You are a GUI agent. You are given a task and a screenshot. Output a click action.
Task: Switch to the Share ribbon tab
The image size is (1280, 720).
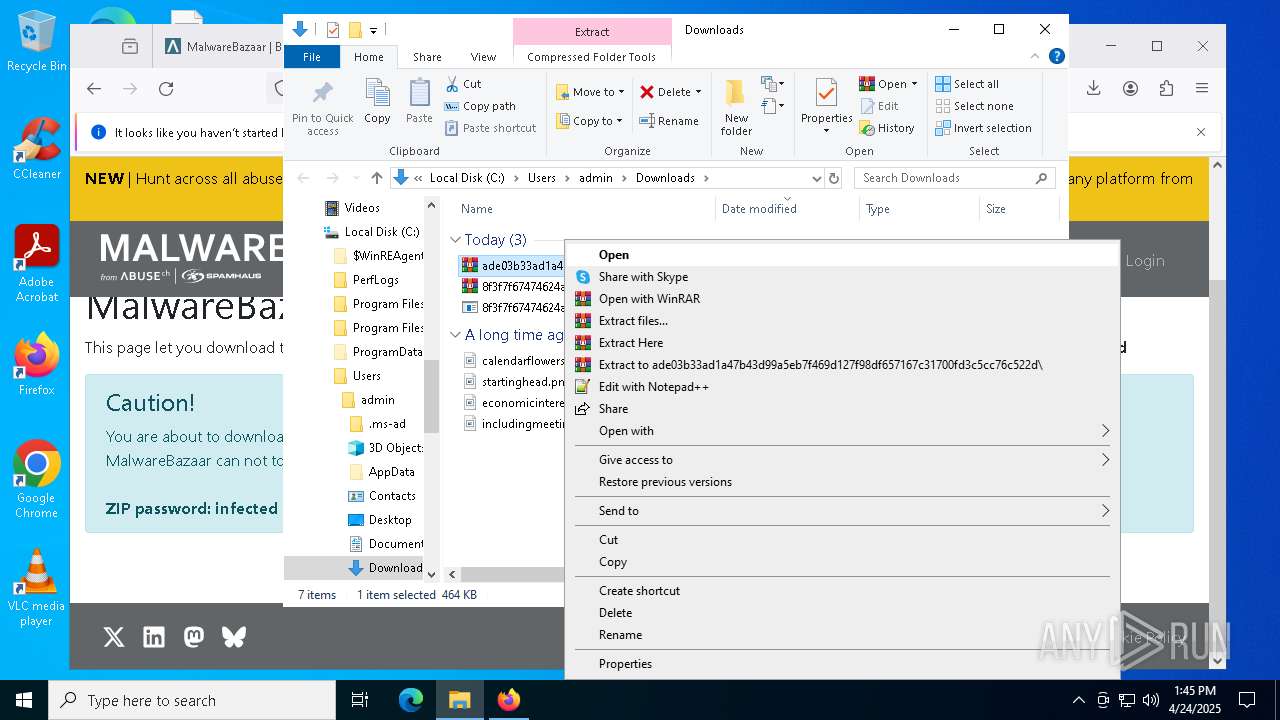[x=427, y=57]
